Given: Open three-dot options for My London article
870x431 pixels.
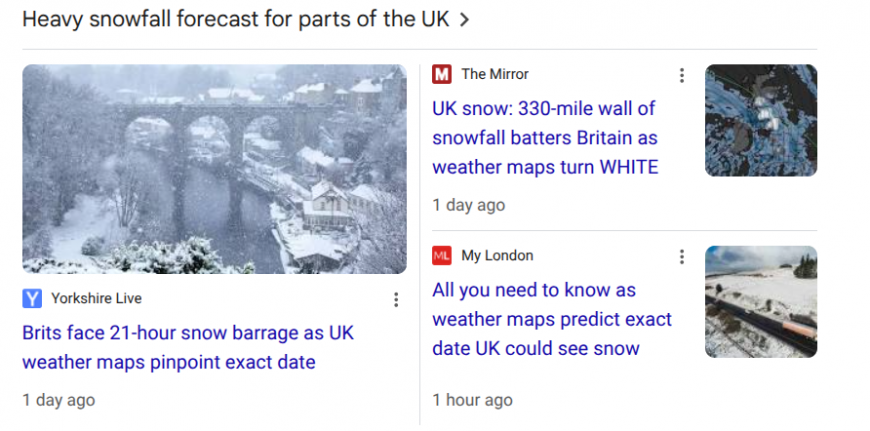Looking at the screenshot, I should tap(682, 257).
